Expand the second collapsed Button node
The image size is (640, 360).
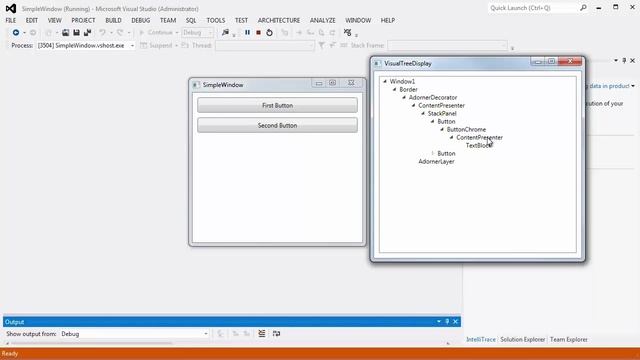[x=432, y=153]
